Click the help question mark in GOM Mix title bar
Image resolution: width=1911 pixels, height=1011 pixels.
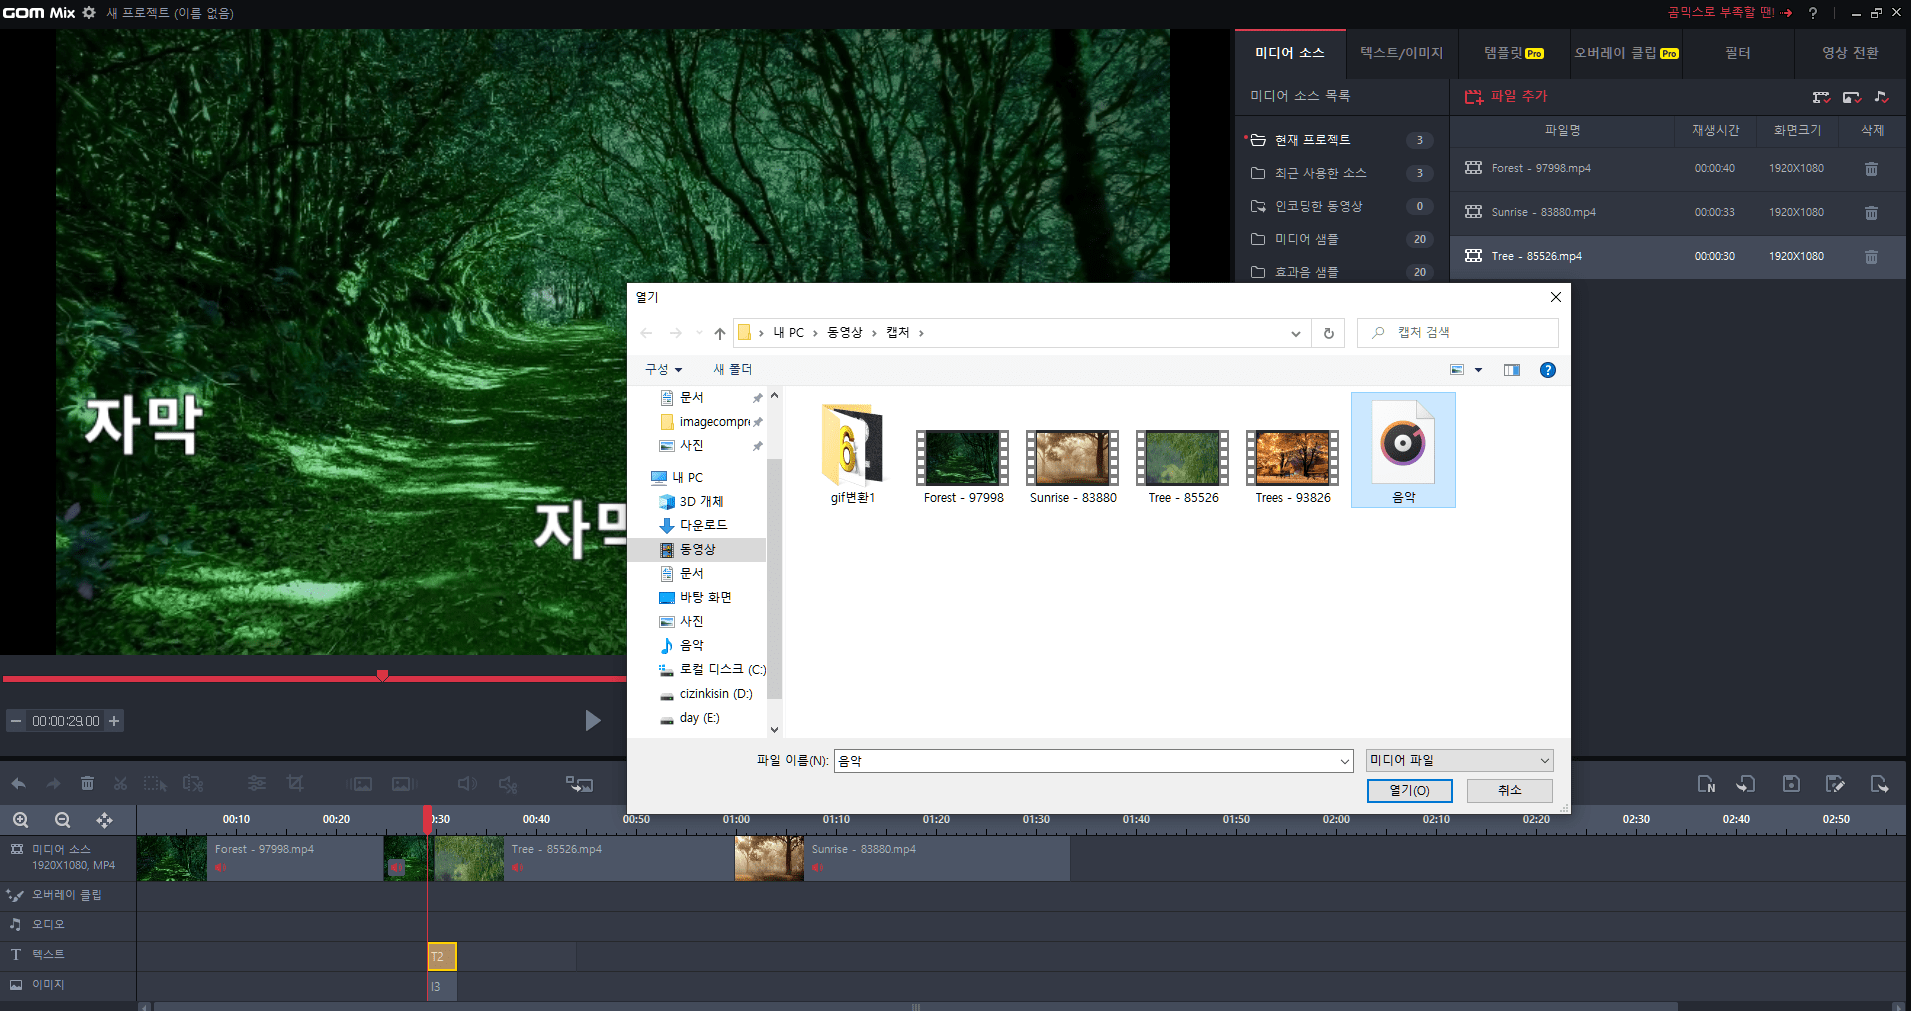pyautogui.click(x=1812, y=13)
